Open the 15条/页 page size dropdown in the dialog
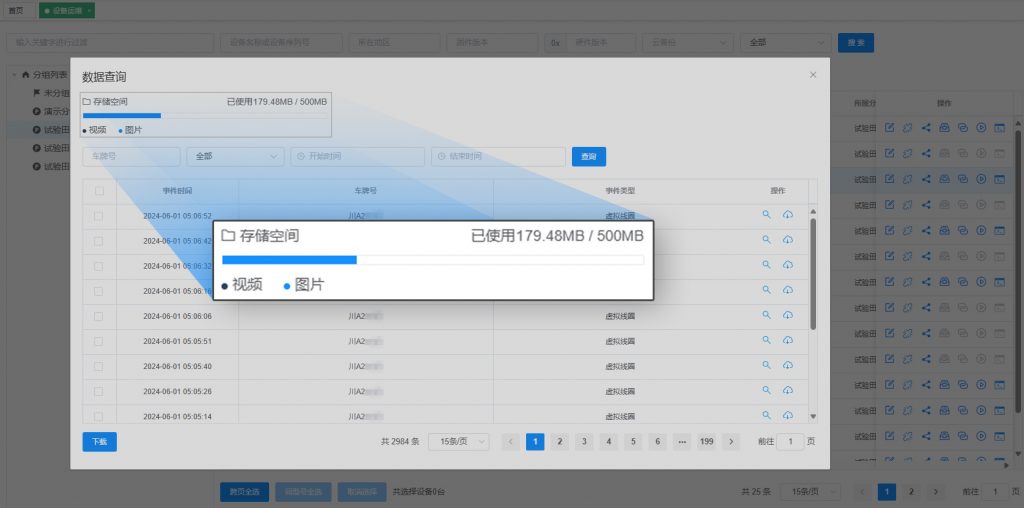The image size is (1024, 508). tap(458, 441)
